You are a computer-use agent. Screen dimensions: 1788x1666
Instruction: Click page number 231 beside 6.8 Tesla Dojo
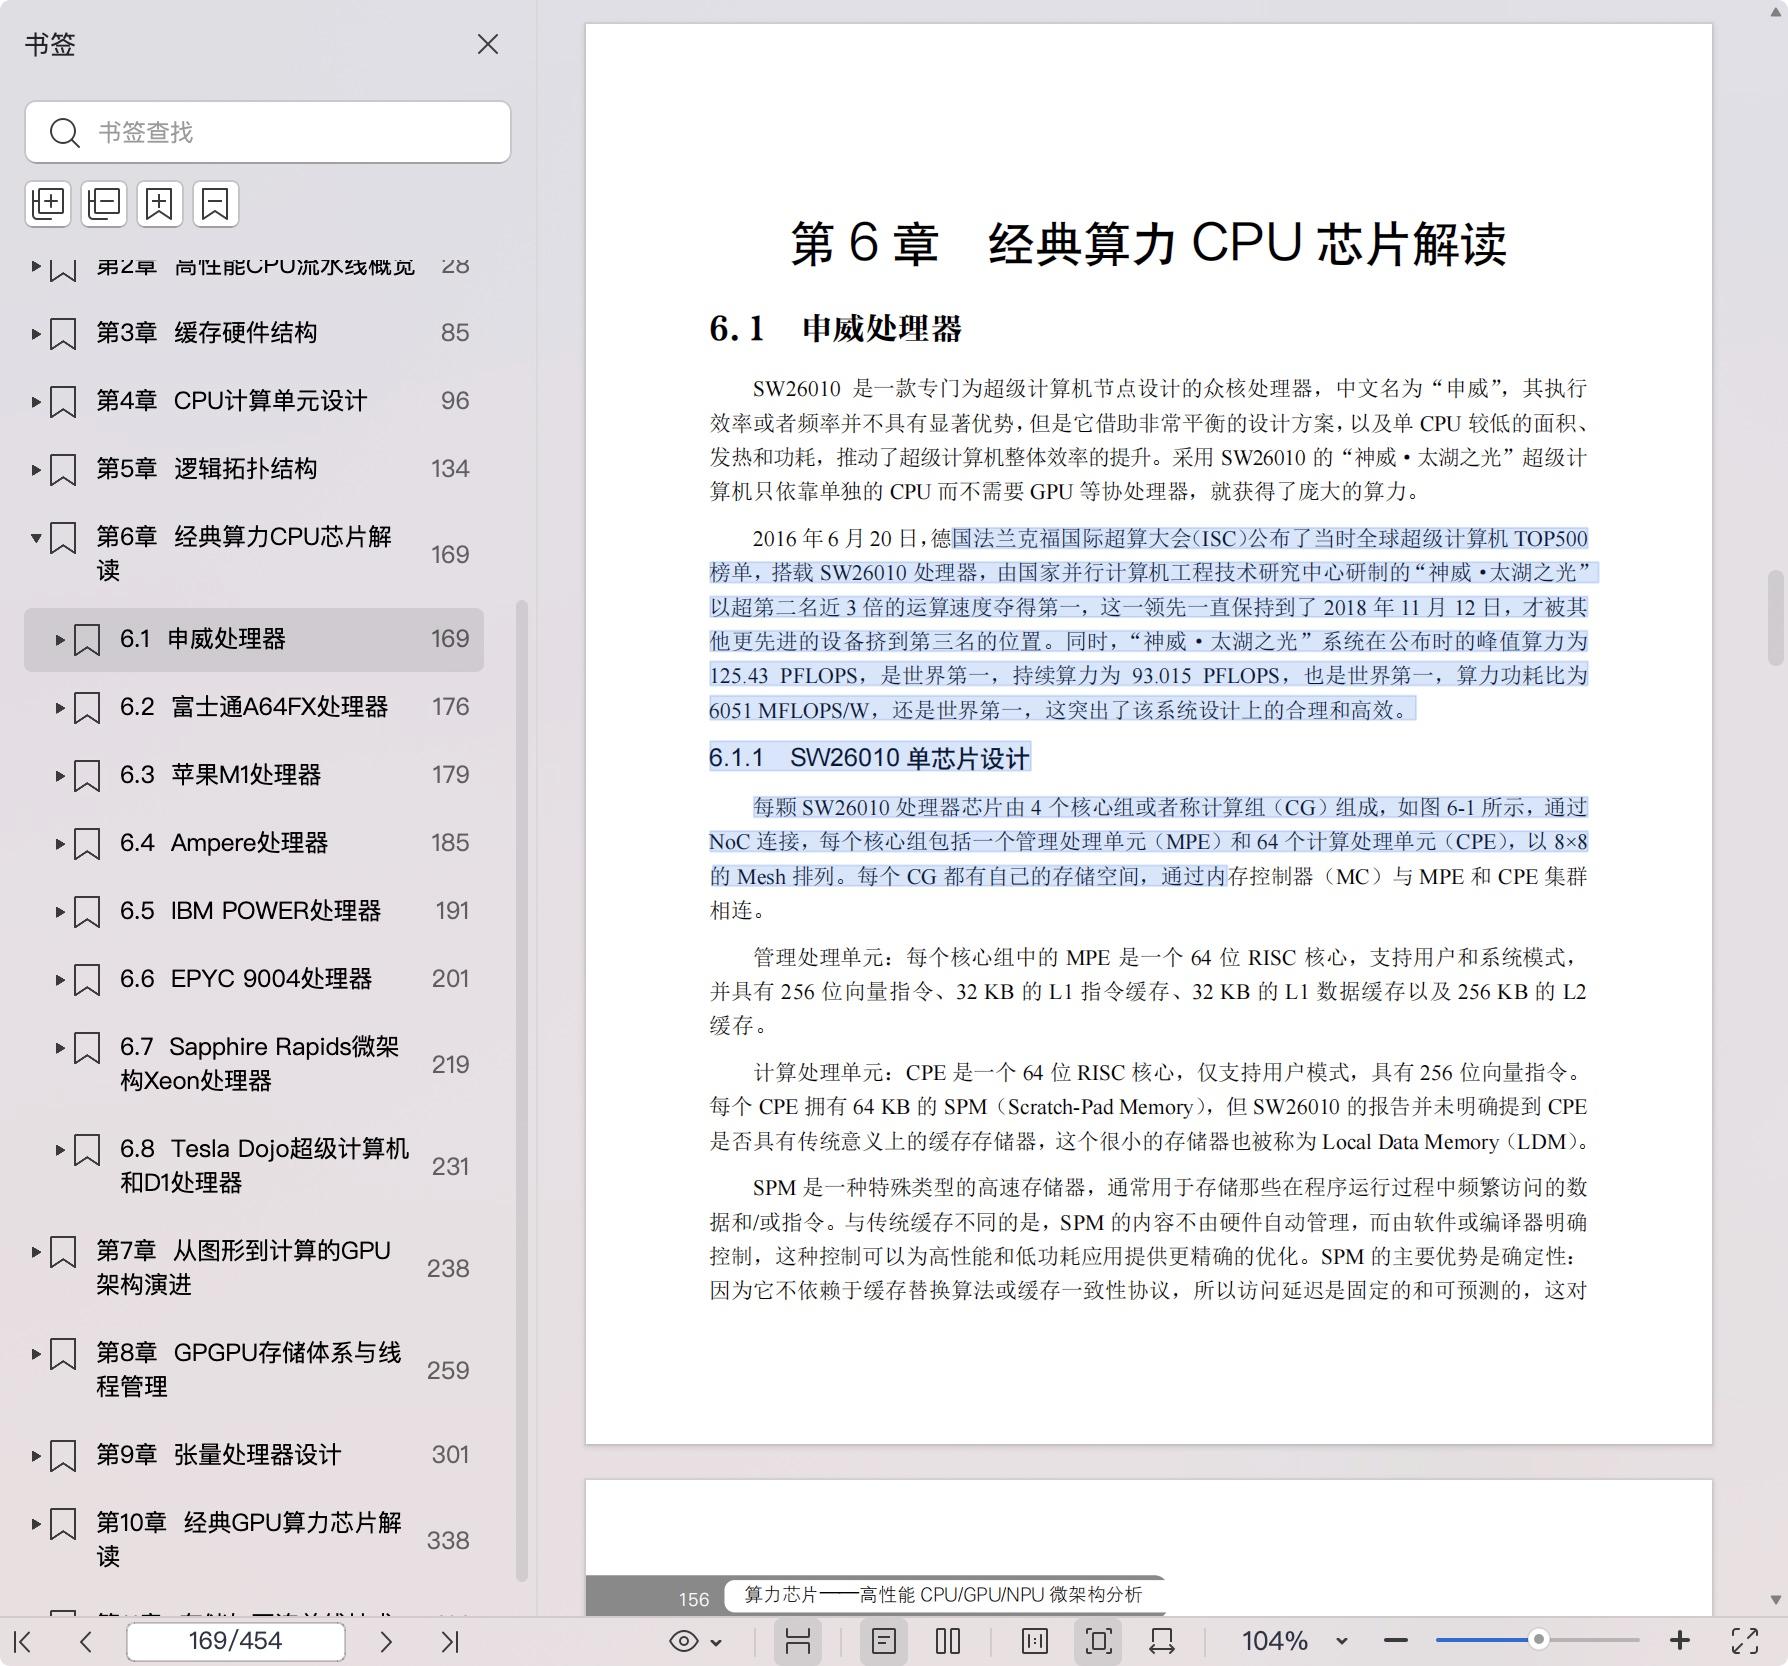(x=450, y=1166)
